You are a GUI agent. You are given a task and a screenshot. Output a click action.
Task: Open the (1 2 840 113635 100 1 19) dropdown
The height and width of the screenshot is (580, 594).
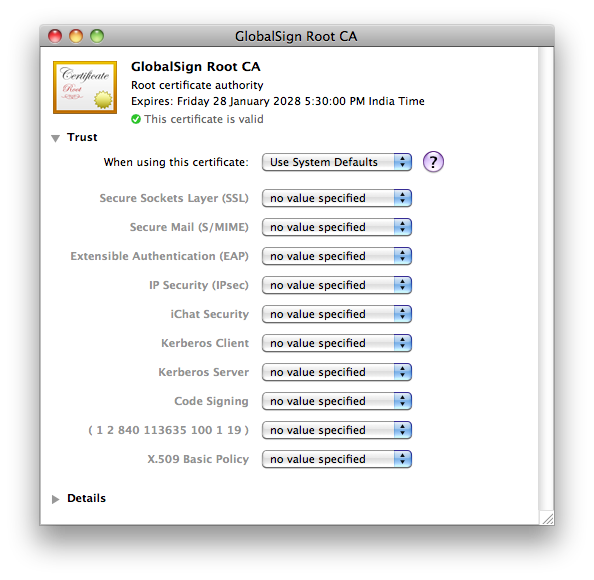336,430
